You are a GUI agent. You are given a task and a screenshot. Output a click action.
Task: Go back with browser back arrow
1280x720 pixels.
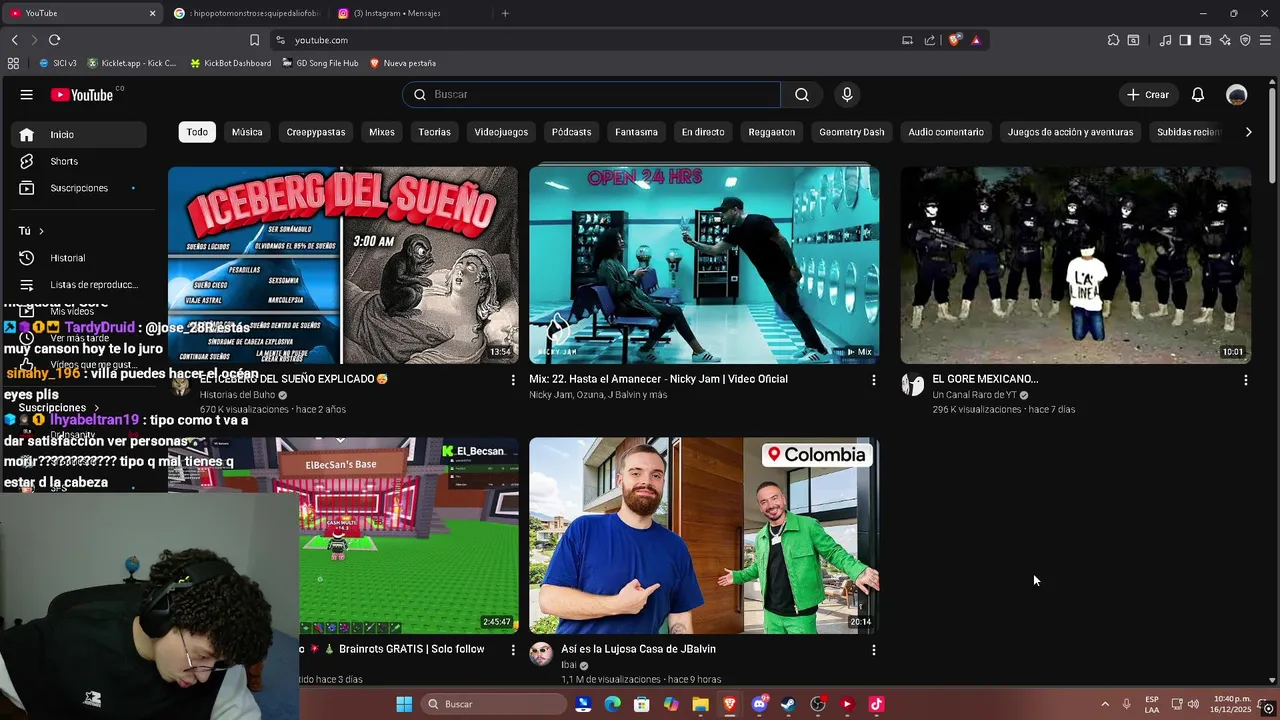tap(15, 40)
